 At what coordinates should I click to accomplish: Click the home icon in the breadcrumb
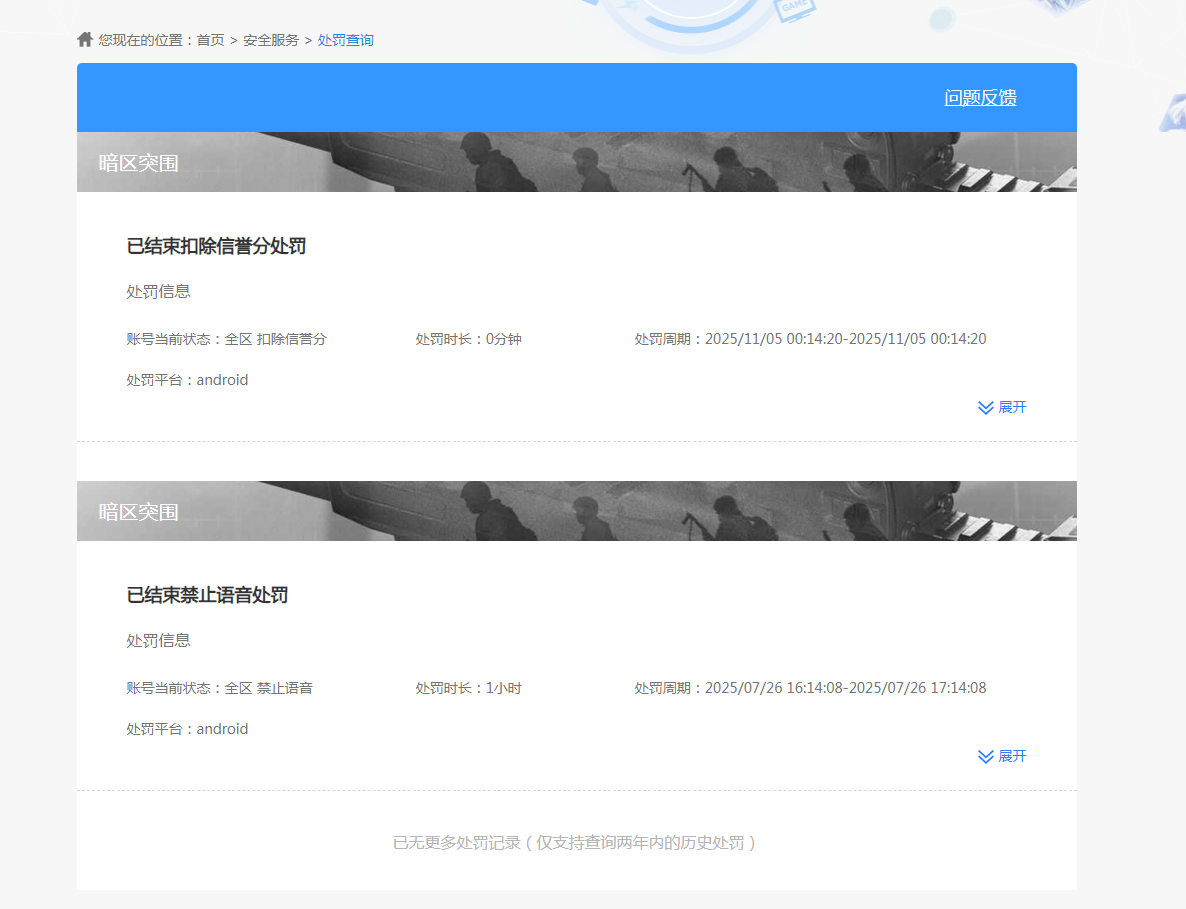click(x=84, y=39)
